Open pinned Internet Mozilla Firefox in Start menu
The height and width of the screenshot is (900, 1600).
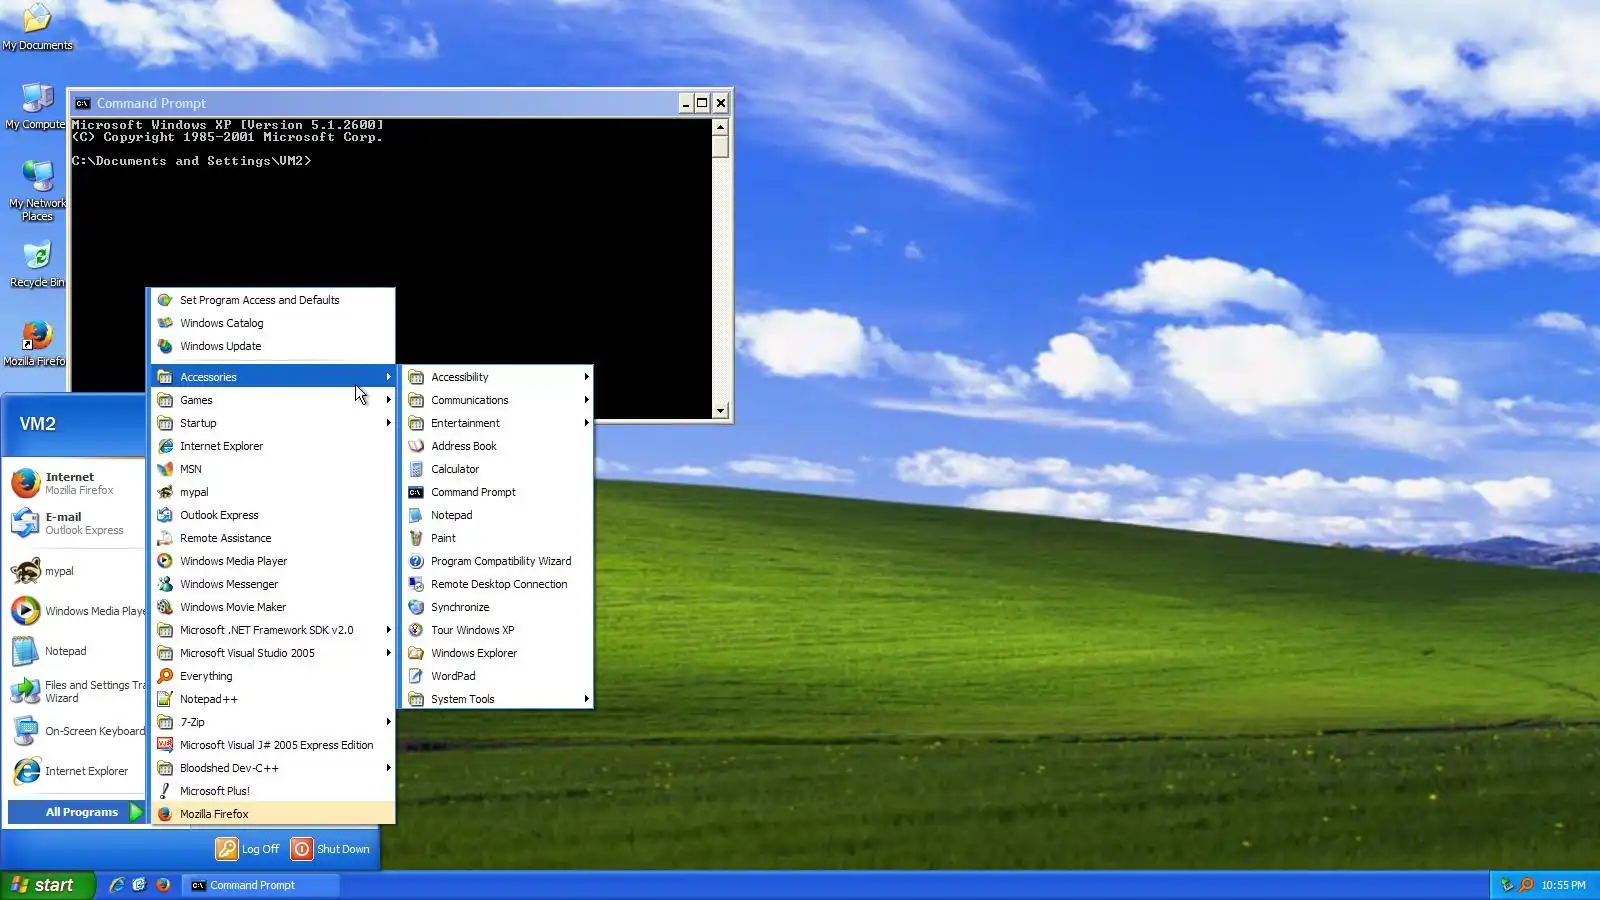click(x=75, y=483)
